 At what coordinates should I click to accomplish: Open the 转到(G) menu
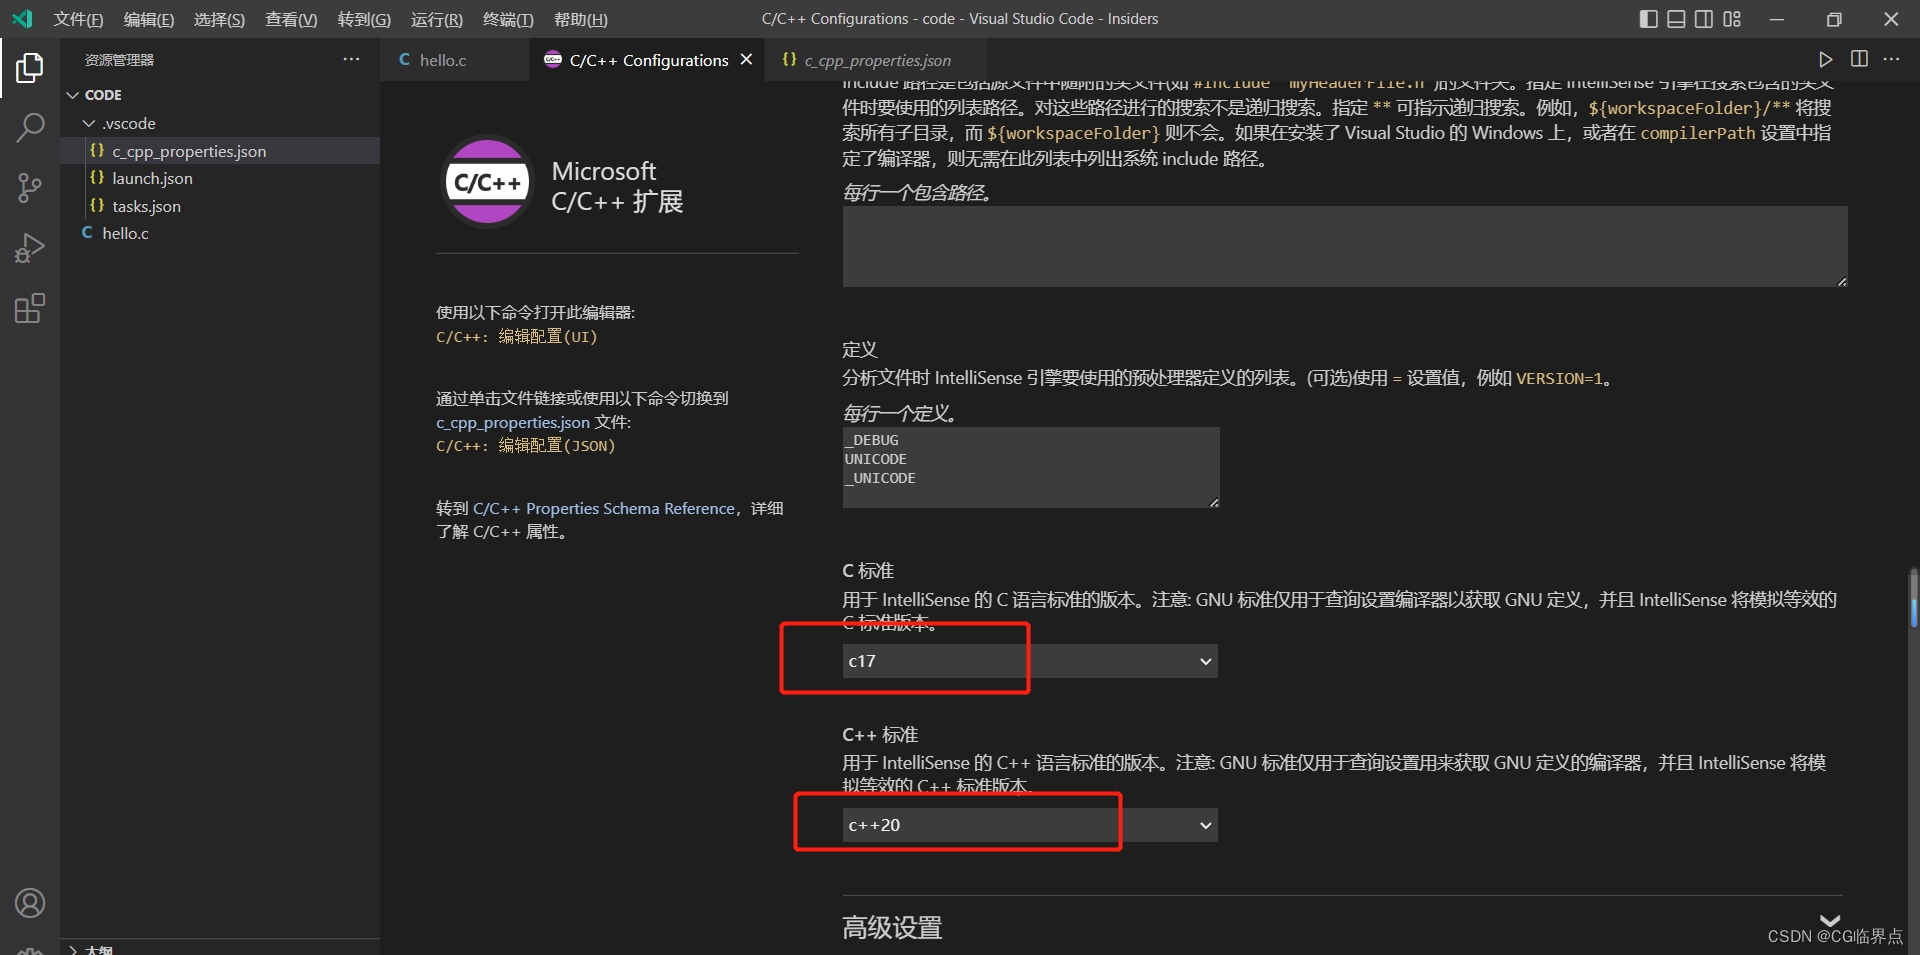pyautogui.click(x=364, y=19)
